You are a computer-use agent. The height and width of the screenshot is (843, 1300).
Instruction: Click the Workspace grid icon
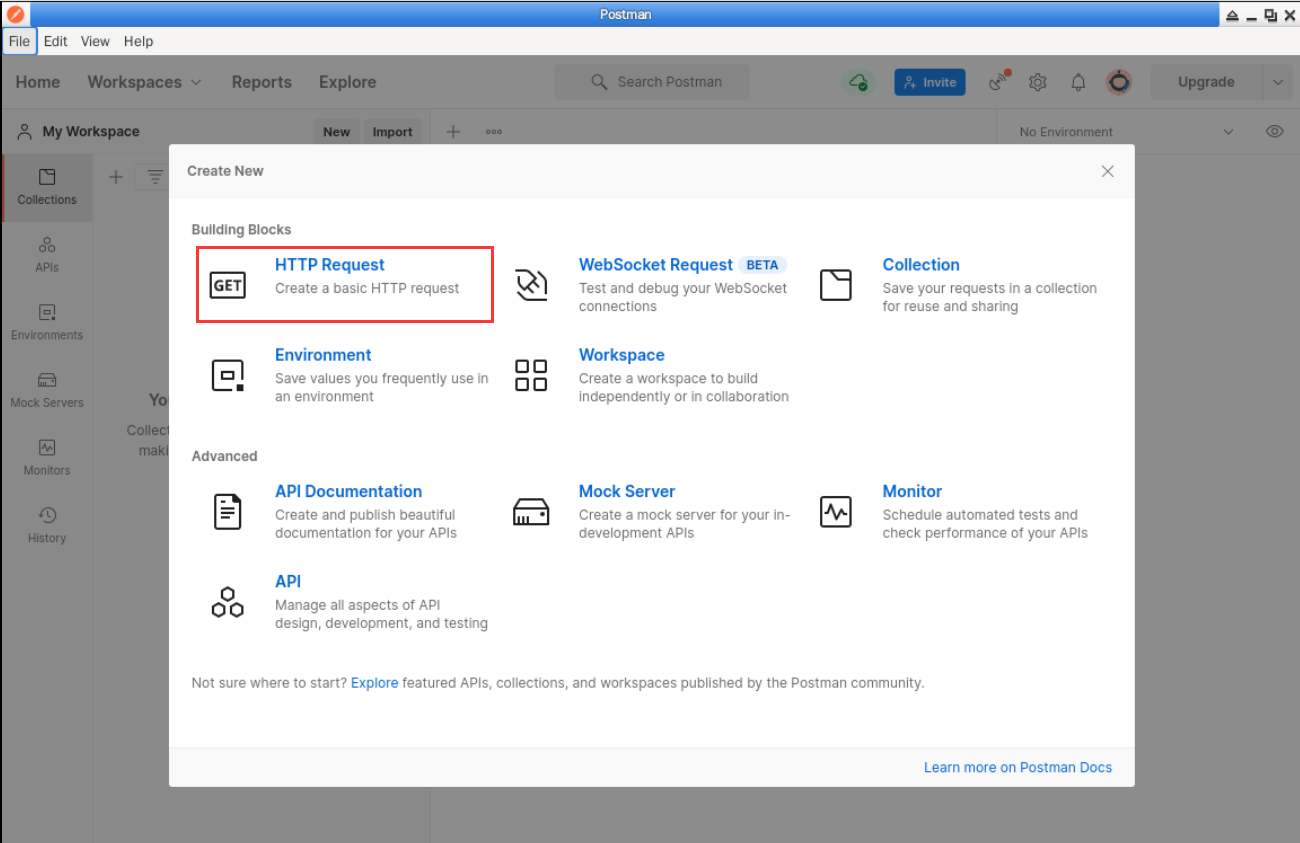pos(531,375)
